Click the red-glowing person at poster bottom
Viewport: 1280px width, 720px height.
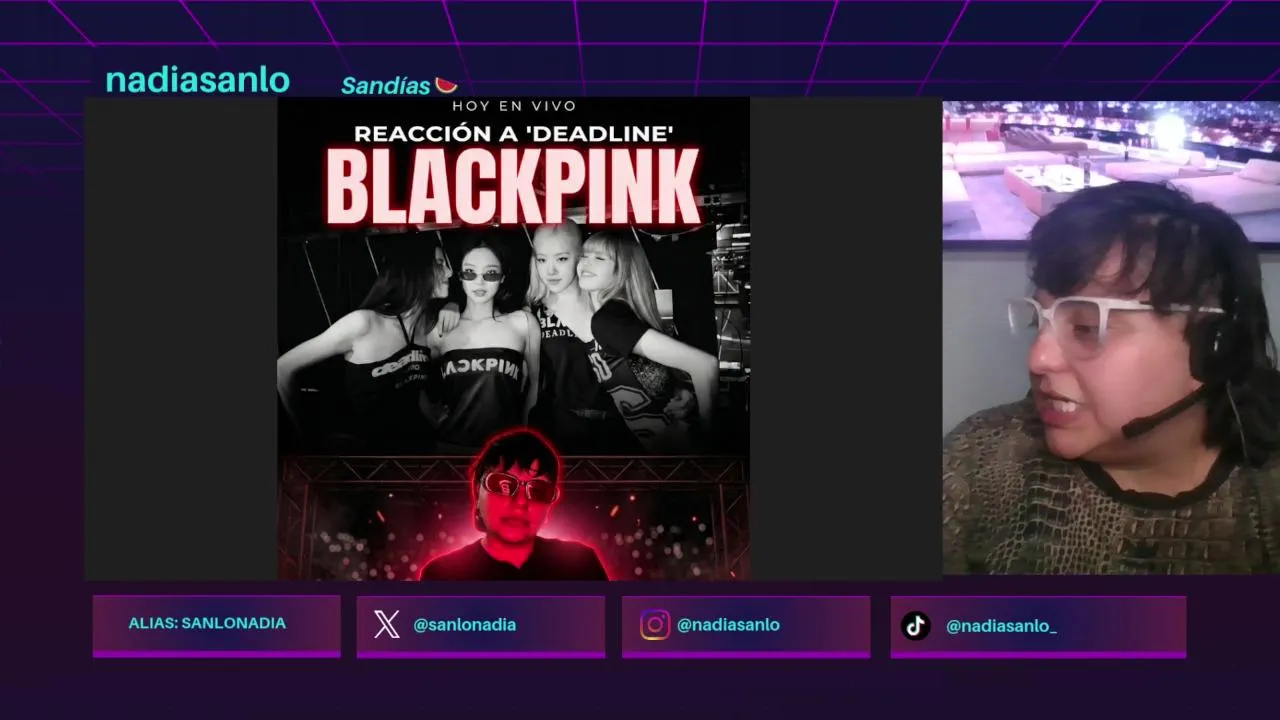click(x=513, y=505)
